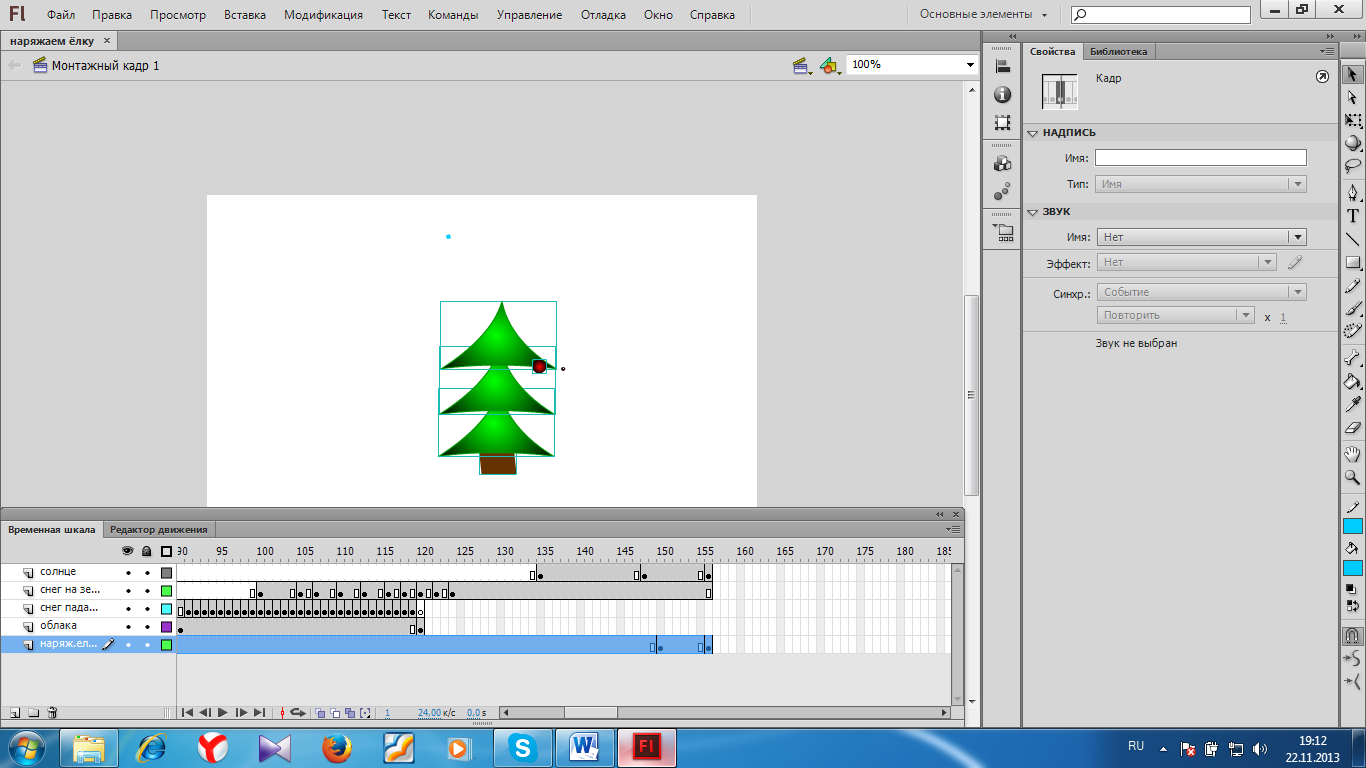The height and width of the screenshot is (768, 1366).
Task: Select the Selection (black arrow) tool
Action: 1352,74
